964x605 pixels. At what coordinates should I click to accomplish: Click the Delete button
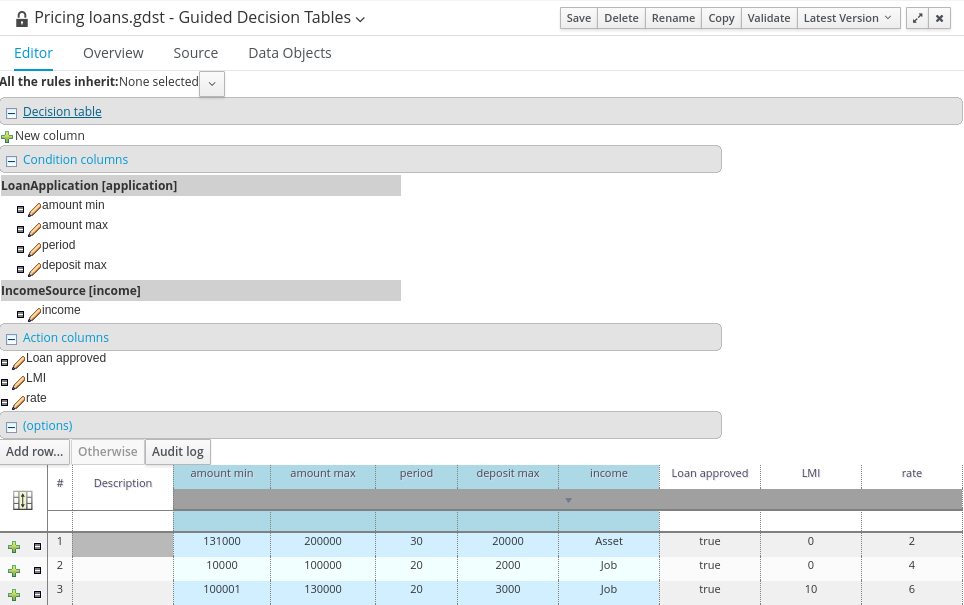(x=621, y=18)
